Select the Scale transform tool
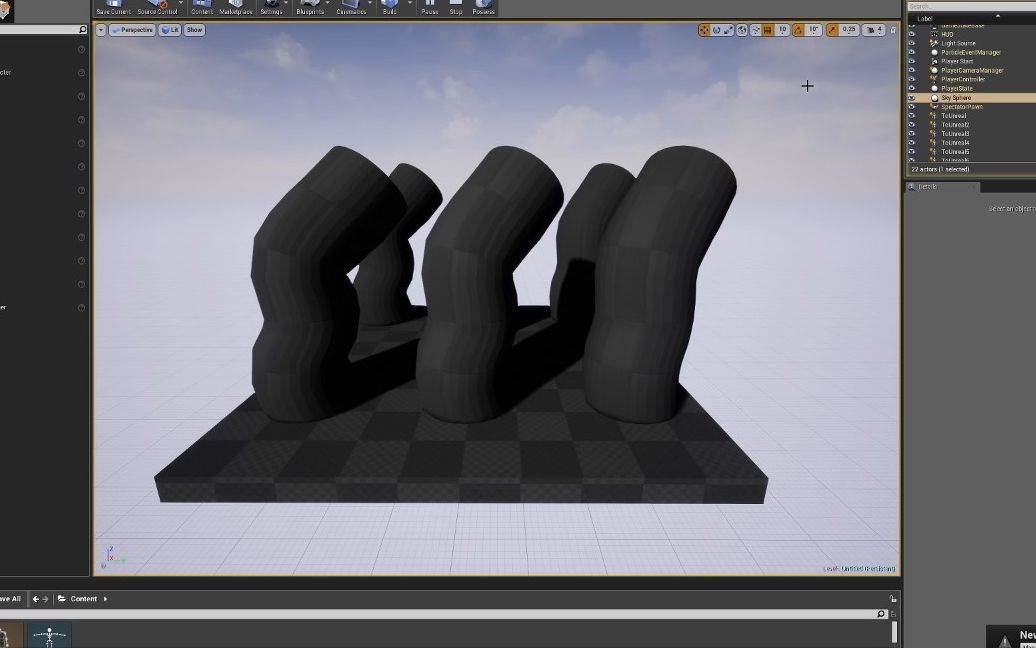Screen dimensions: 1036x648 [x=727, y=29]
